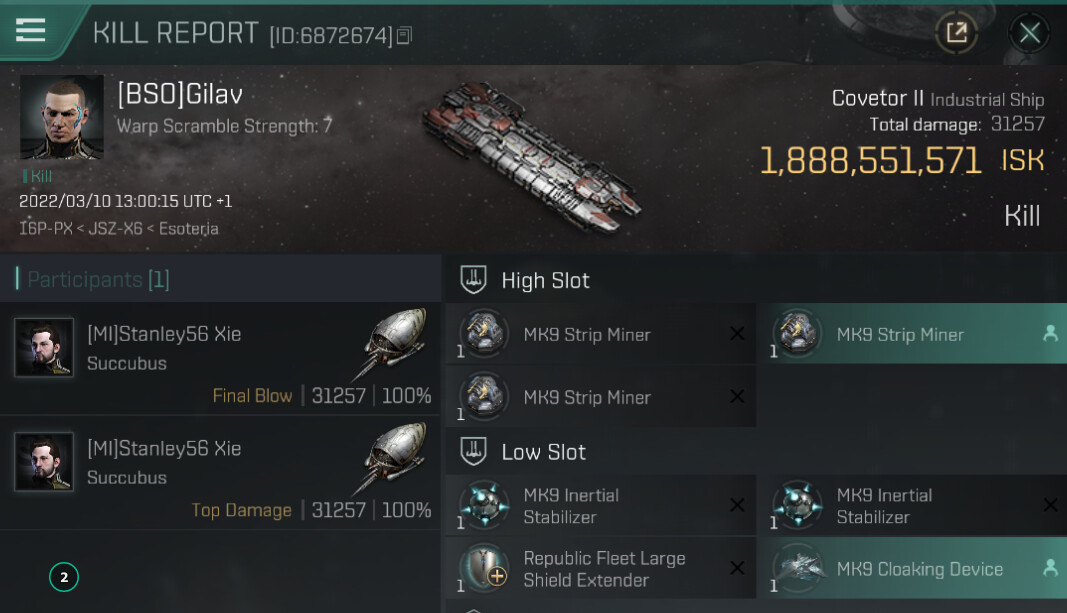Open Stanley56 Xie's Top Damage portrait
The width and height of the screenshot is (1067, 613).
click(44, 461)
